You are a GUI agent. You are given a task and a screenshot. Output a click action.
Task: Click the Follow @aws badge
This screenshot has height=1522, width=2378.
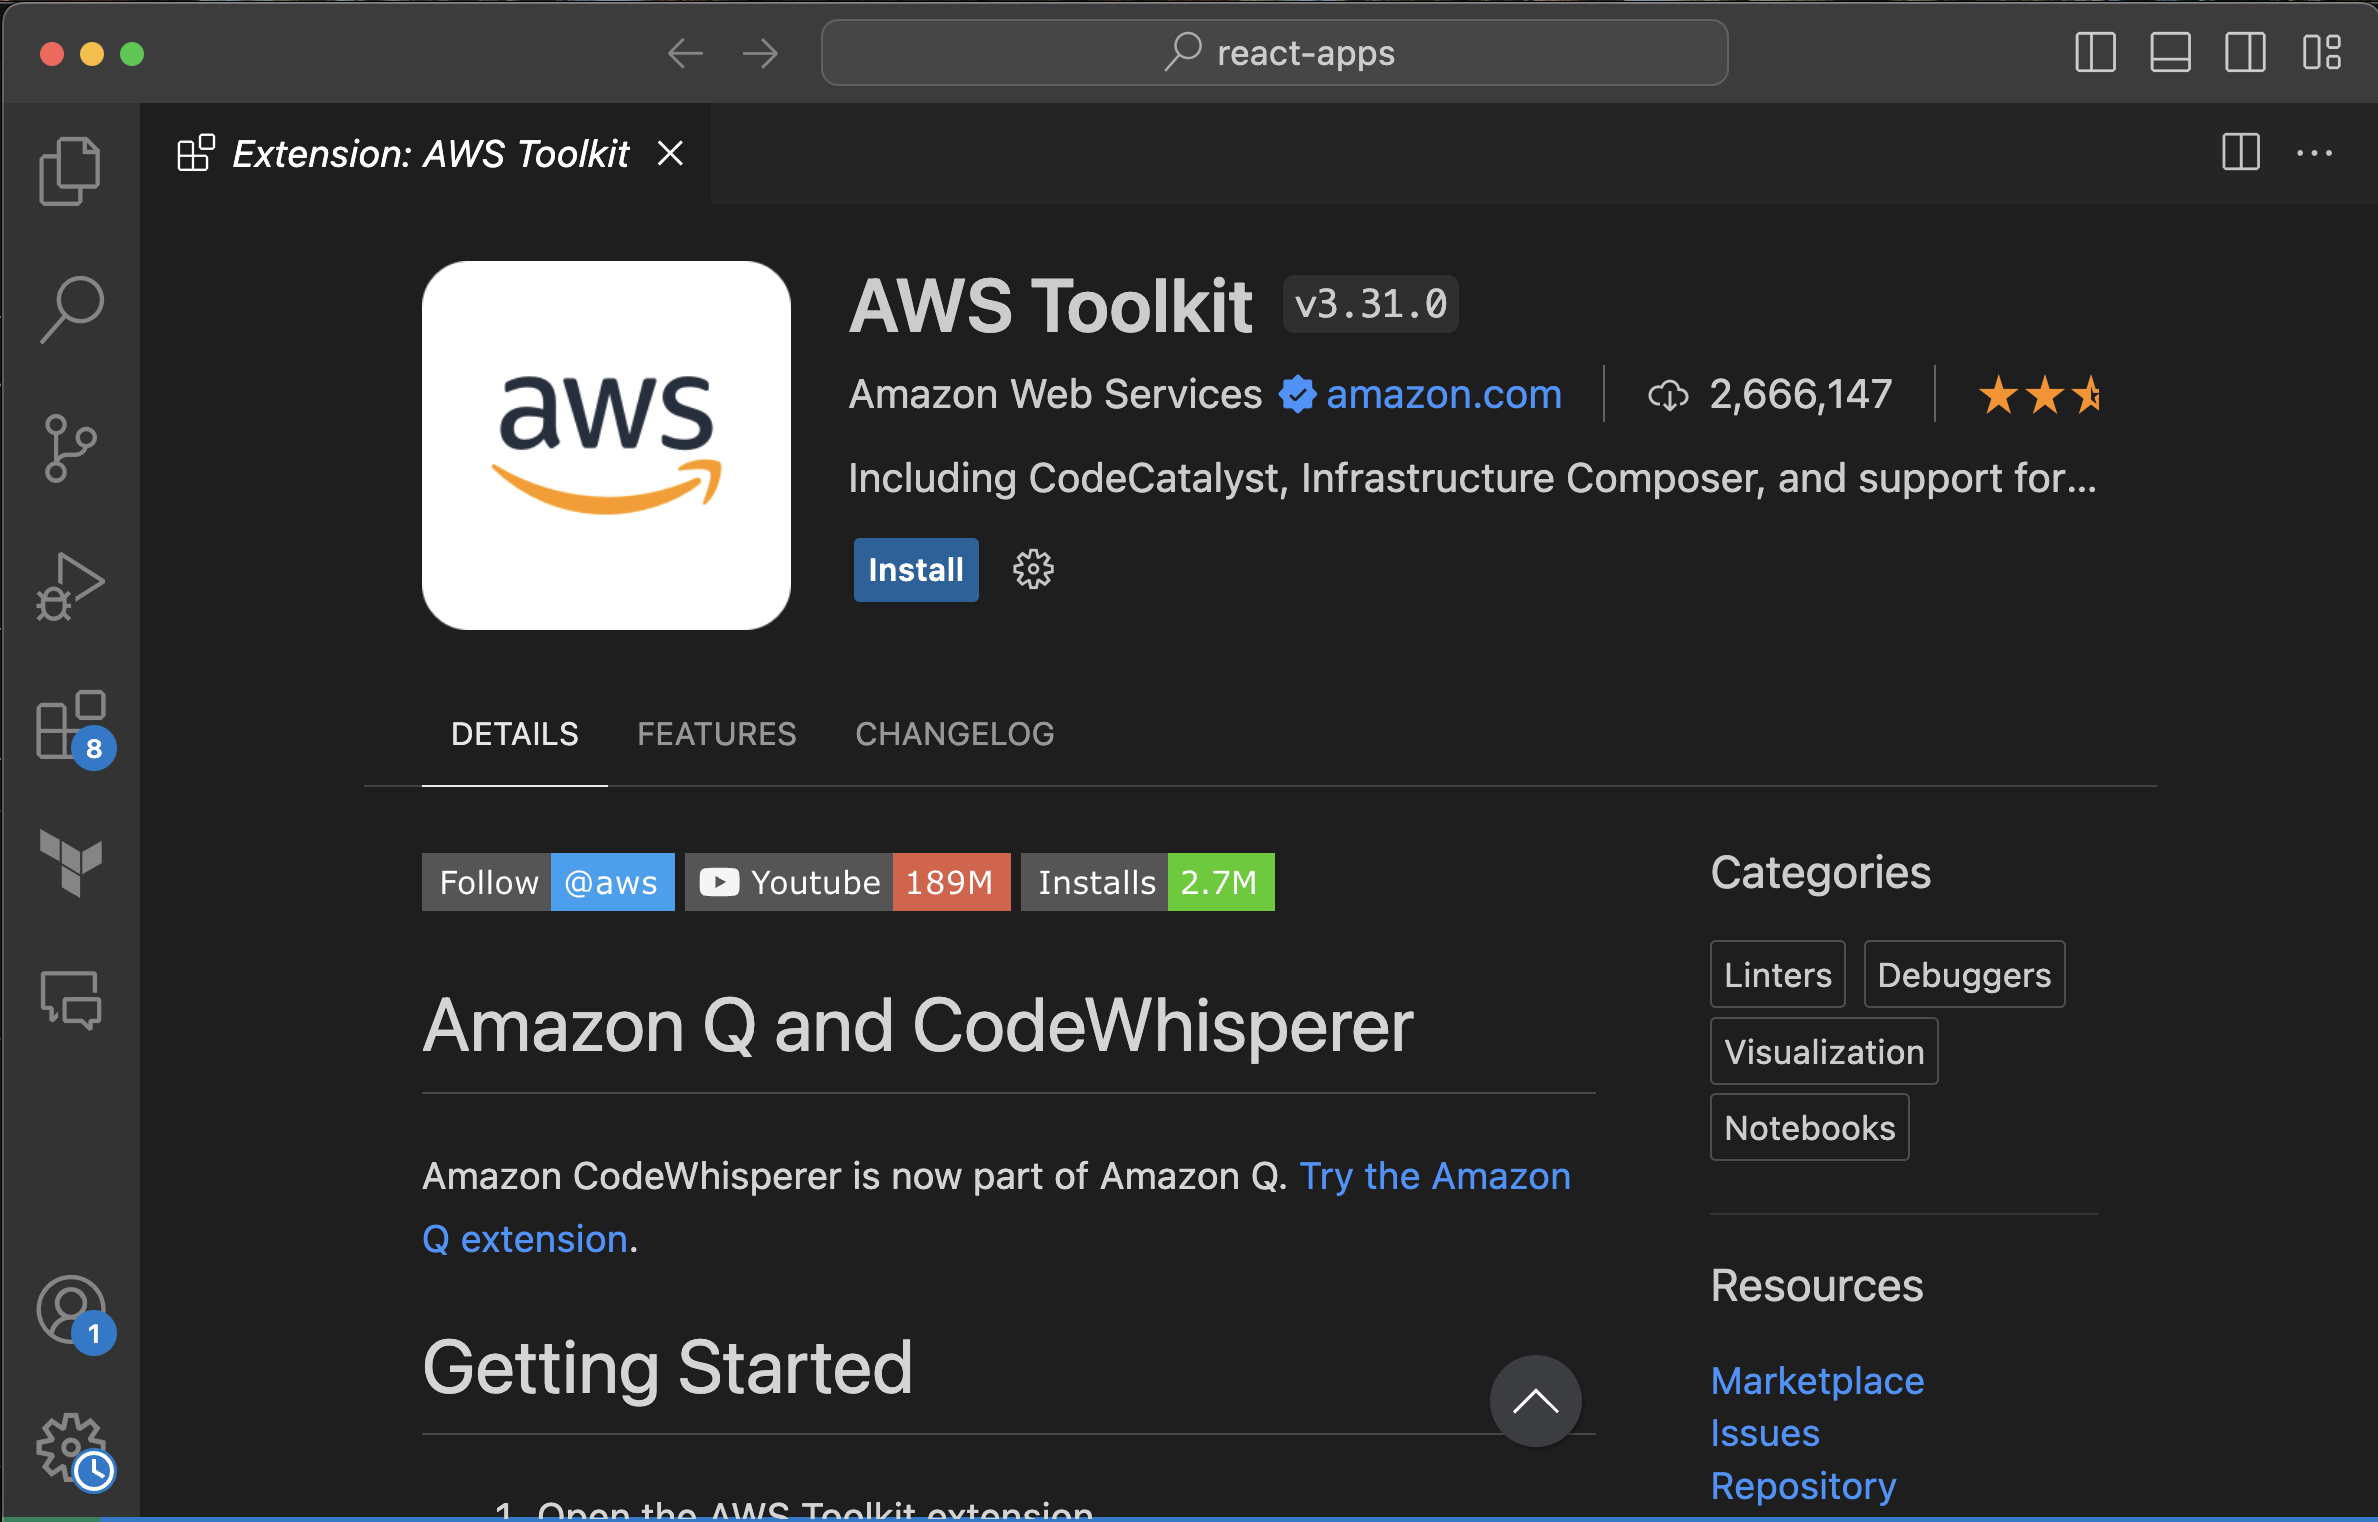coord(548,882)
